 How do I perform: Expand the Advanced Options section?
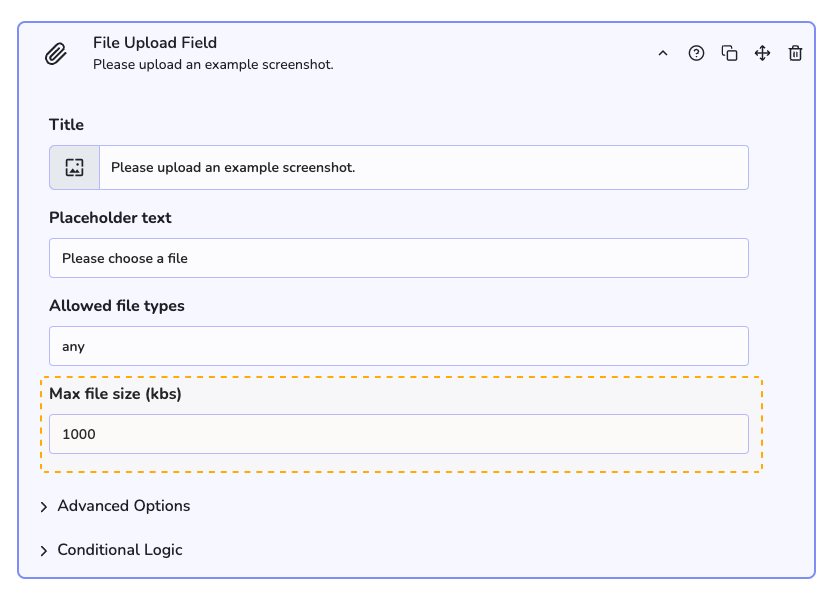pyautogui.click(x=123, y=506)
